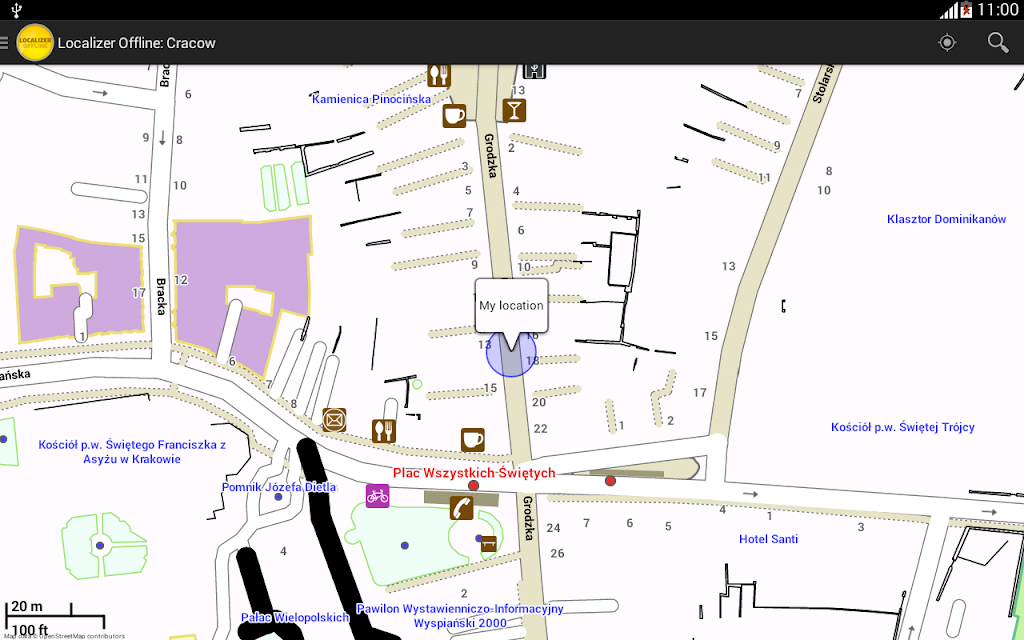This screenshot has width=1024, height=640.
Task: Tap the cocktail bar icon on Grodzka
Action: tap(514, 110)
